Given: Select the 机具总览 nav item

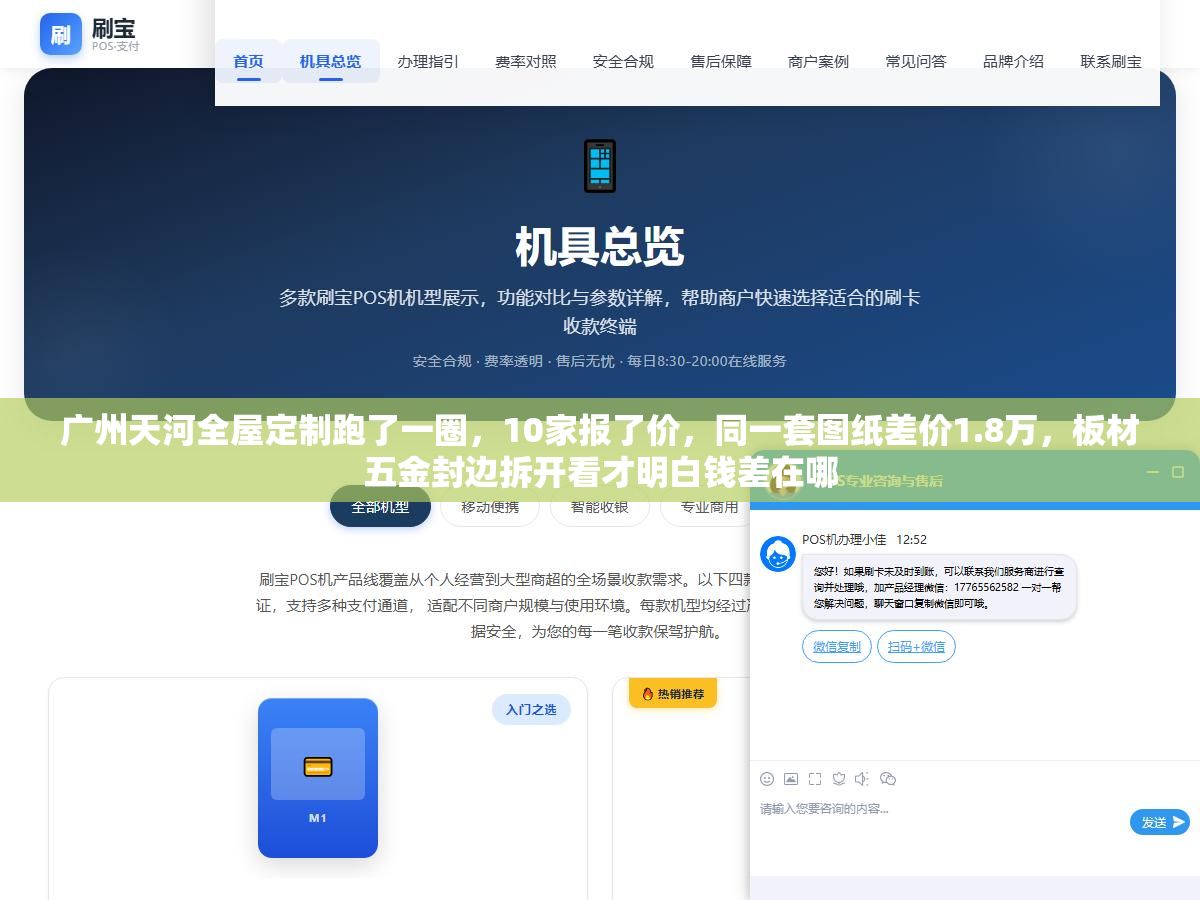Looking at the screenshot, I should [331, 61].
